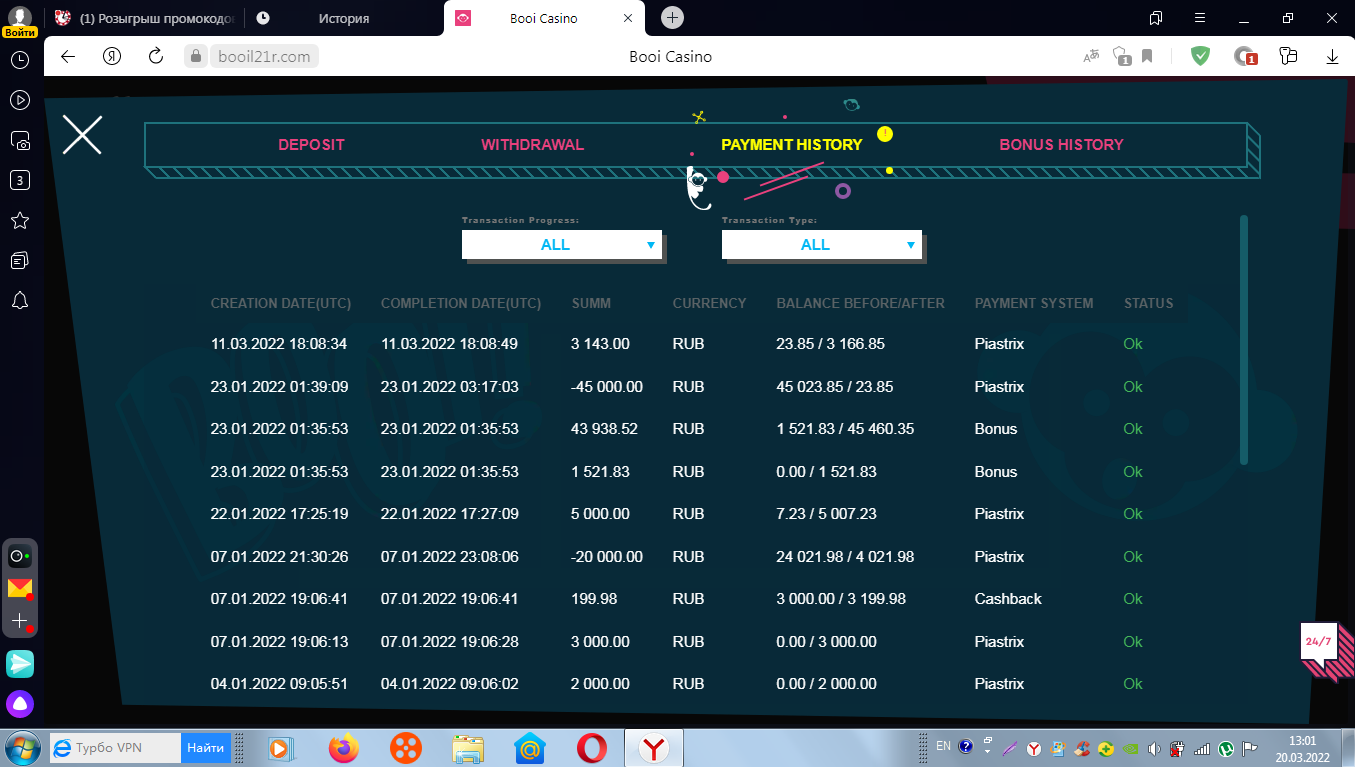The height and width of the screenshot is (767, 1355).
Task: Click the payment history vertical scrollbar
Action: pos(1244,339)
